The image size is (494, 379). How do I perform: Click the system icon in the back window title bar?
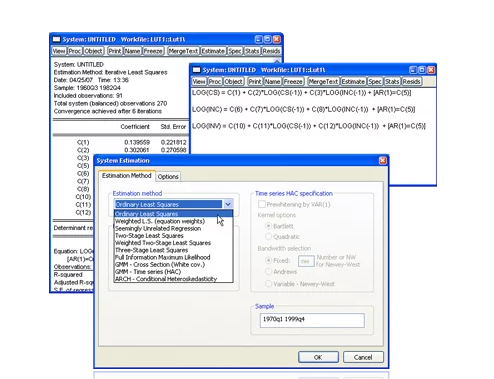click(57, 39)
